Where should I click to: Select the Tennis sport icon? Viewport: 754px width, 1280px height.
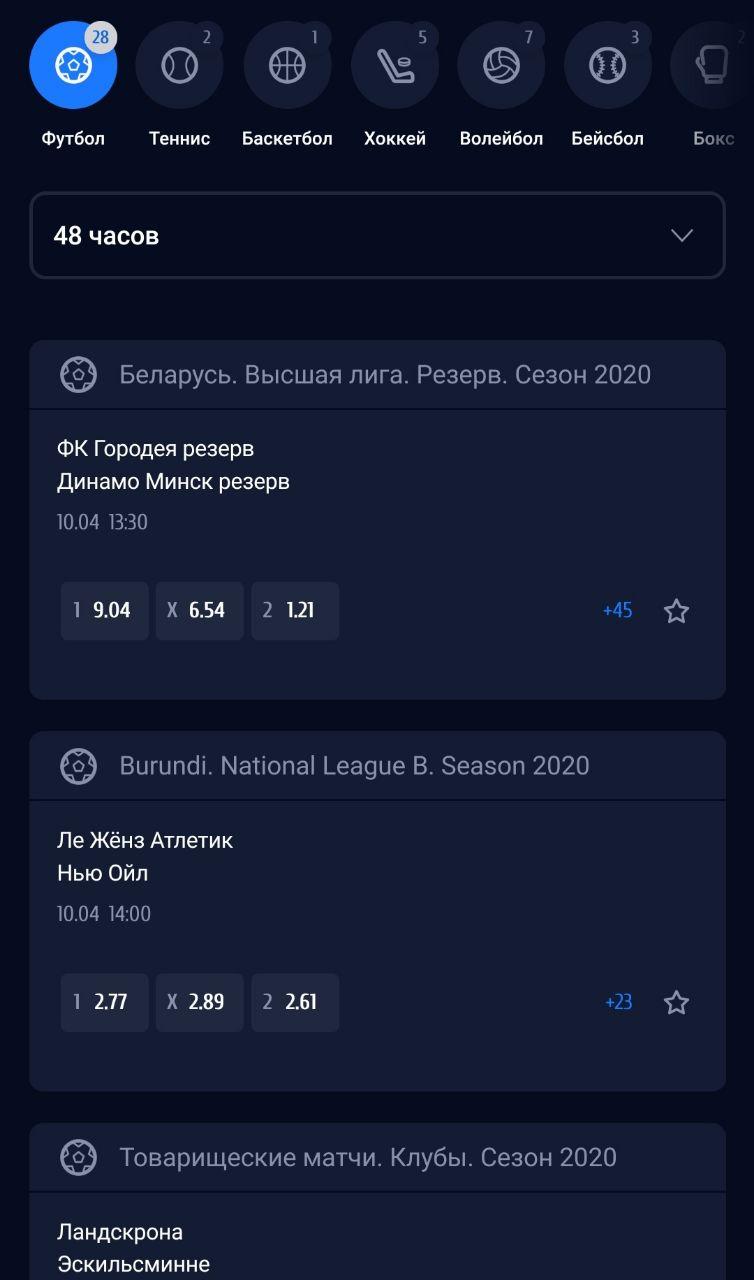click(179, 66)
